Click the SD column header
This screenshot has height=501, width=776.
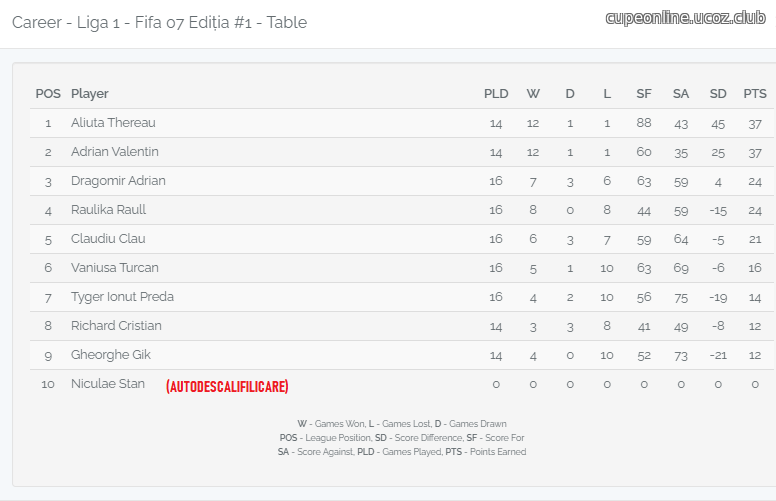click(718, 94)
